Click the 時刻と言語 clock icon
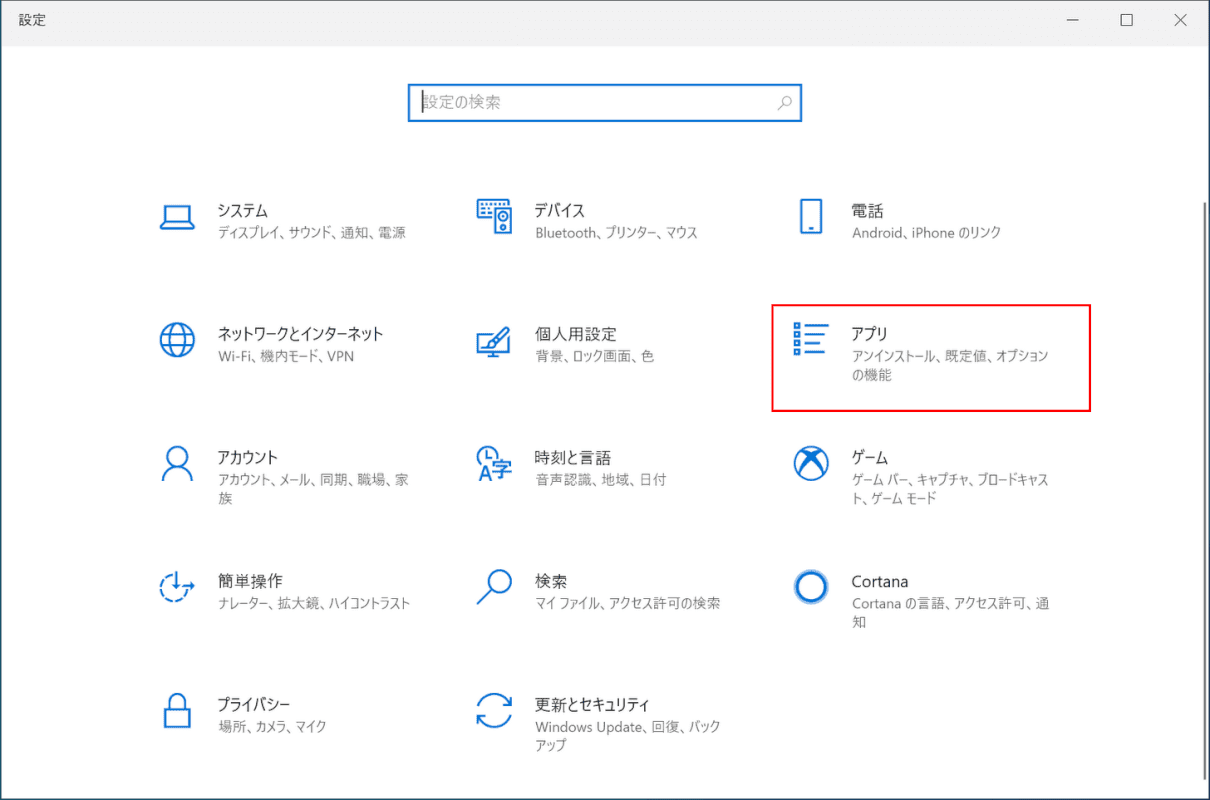Viewport: 1210px width, 800px height. (494, 463)
